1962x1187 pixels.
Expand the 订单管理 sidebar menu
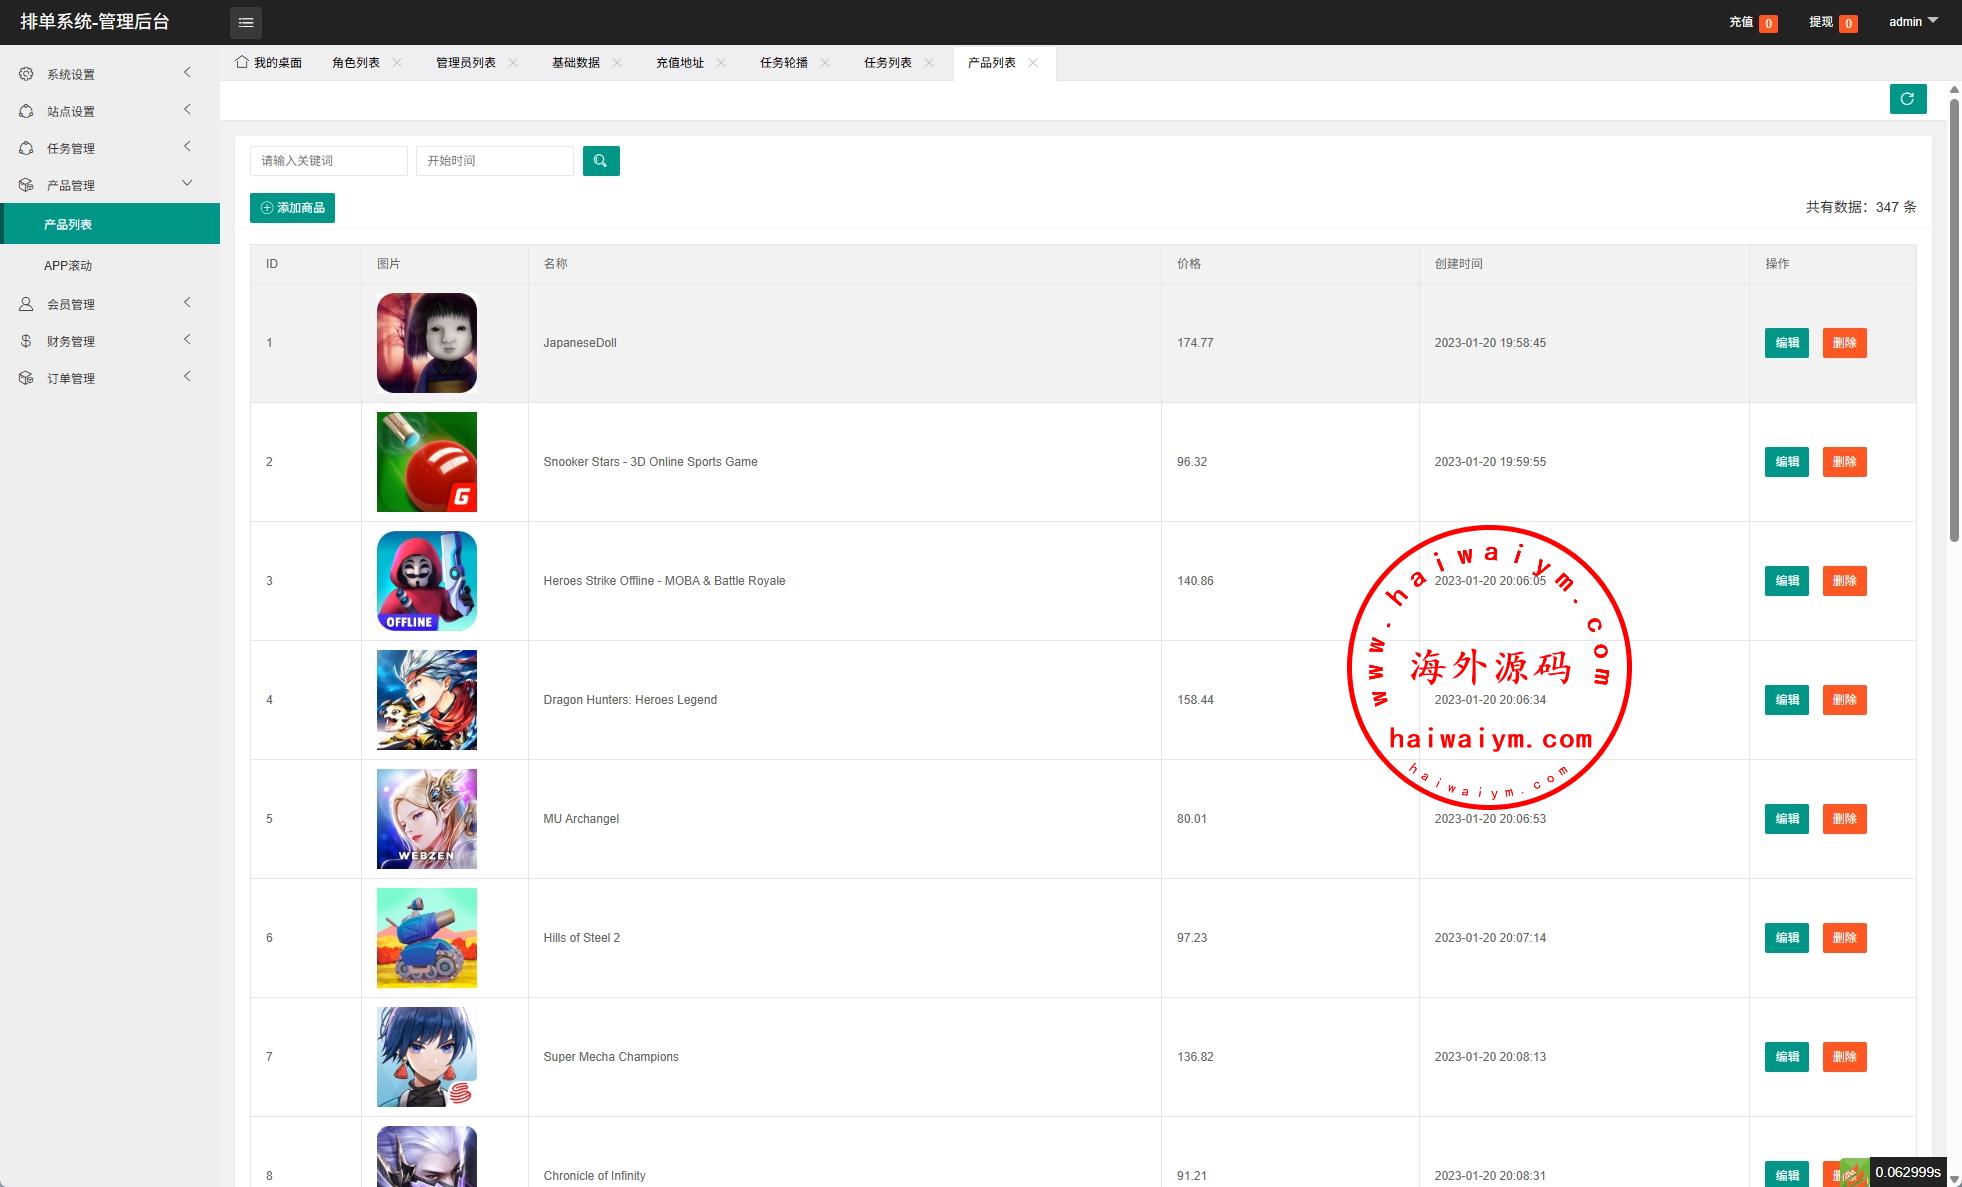[x=70, y=378]
